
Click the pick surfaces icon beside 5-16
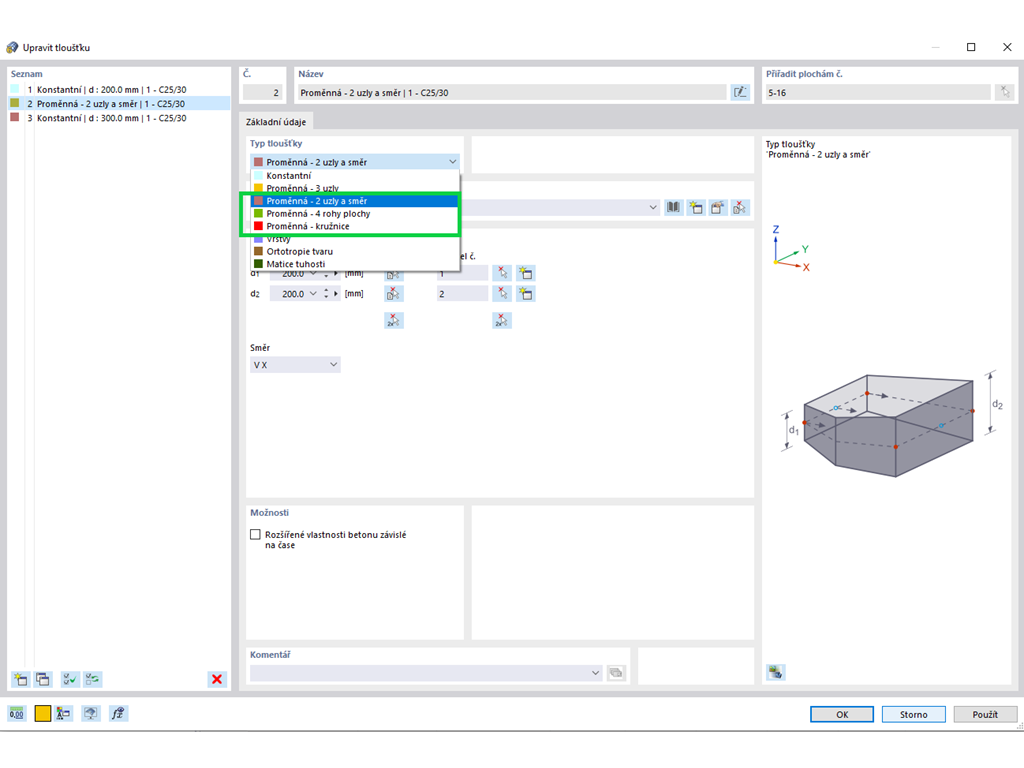[1005, 93]
